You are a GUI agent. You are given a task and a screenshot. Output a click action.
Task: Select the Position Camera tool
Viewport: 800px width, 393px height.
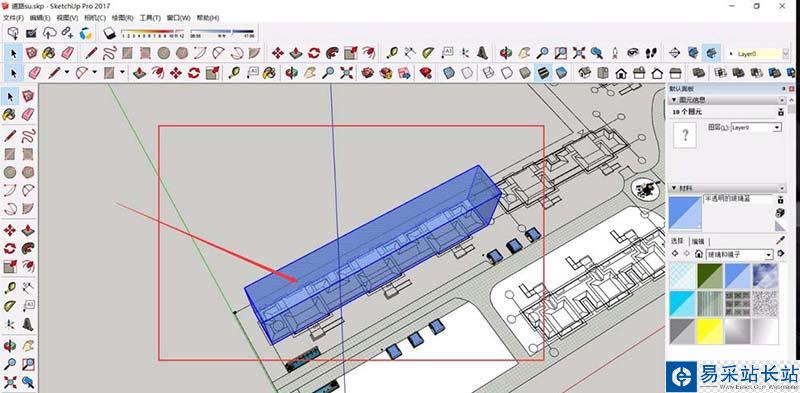[615, 53]
